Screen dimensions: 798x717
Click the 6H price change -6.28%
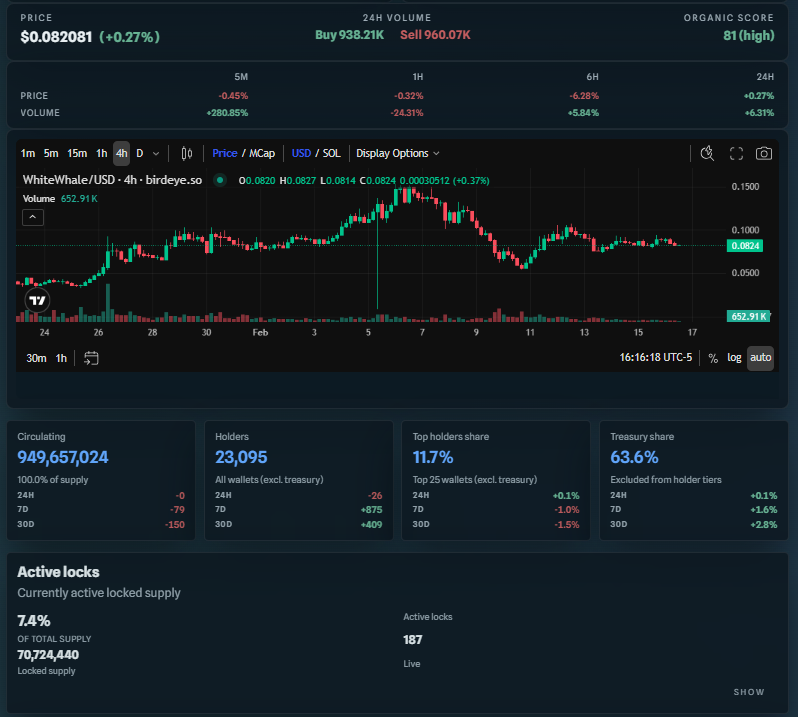(584, 96)
